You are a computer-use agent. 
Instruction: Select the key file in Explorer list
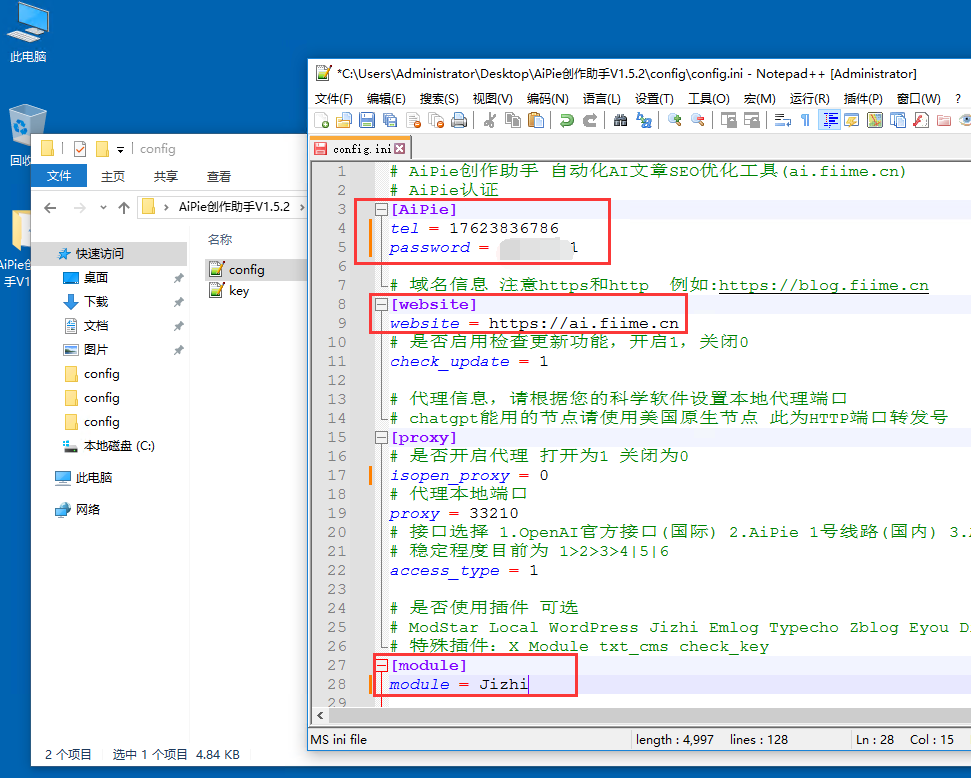tap(238, 291)
